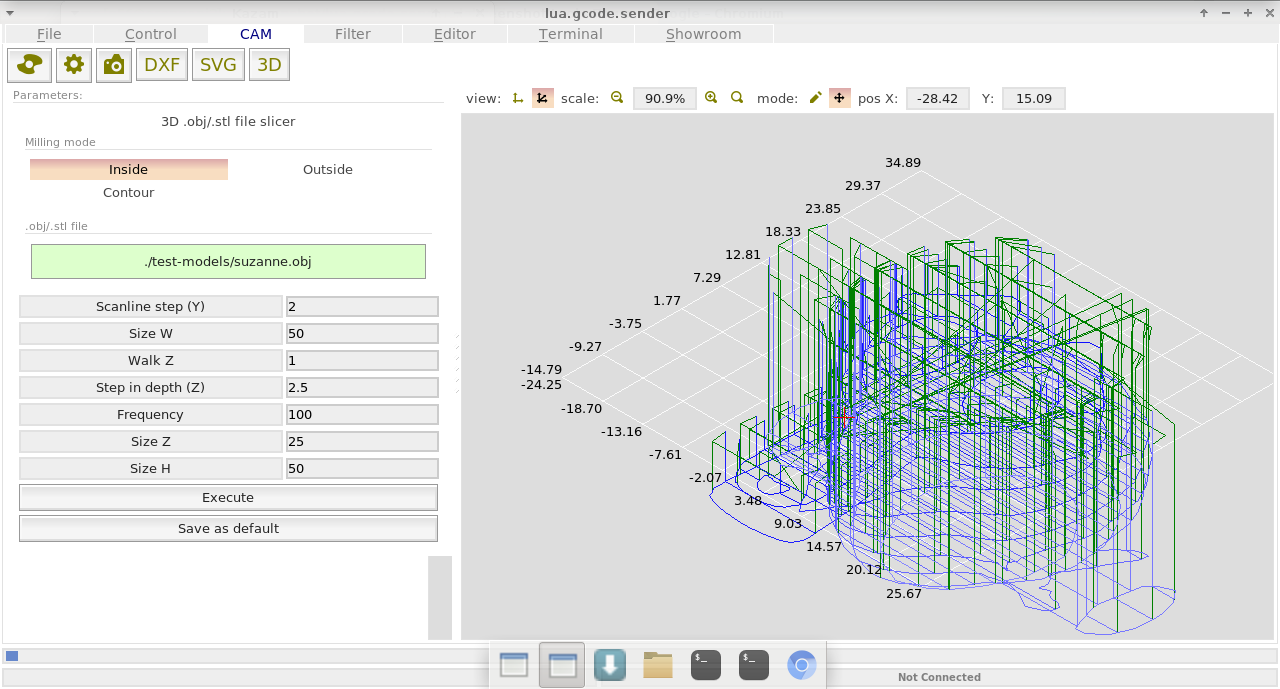This screenshot has height=689, width=1280.
Task: Select Inside milling mode
Action: (x=129, y=170)
